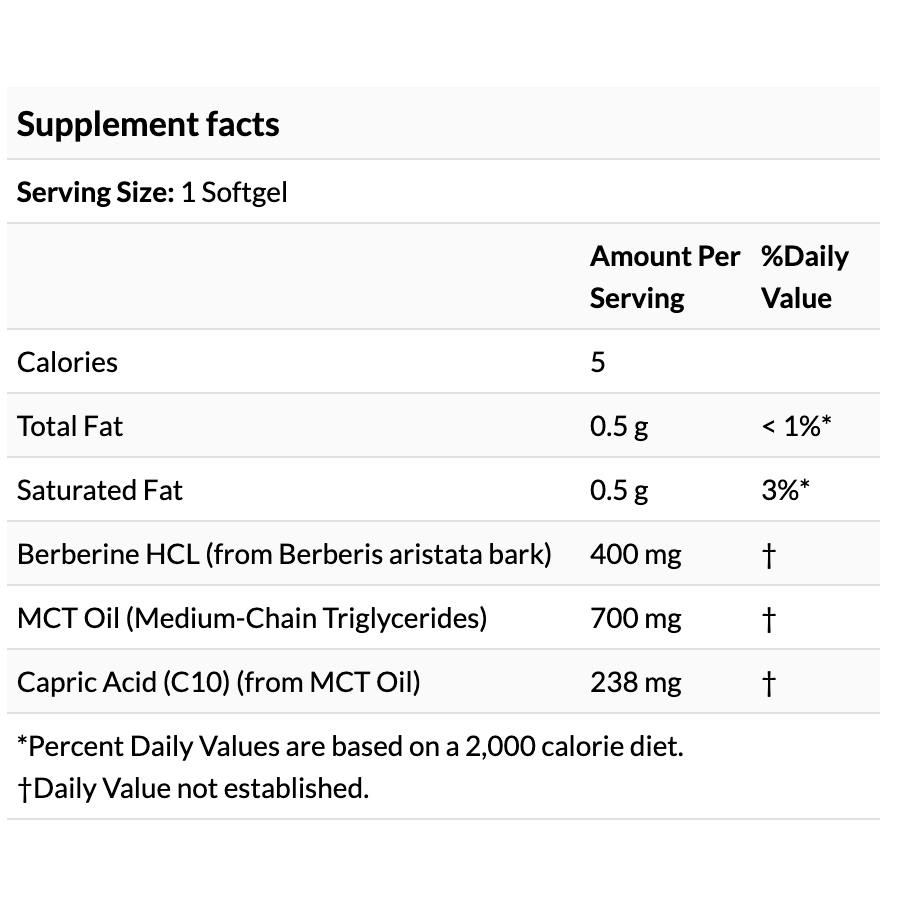Click the Calories amount value 5
The height and width of the screenshot is (922, 922).
tap(597, 362)
